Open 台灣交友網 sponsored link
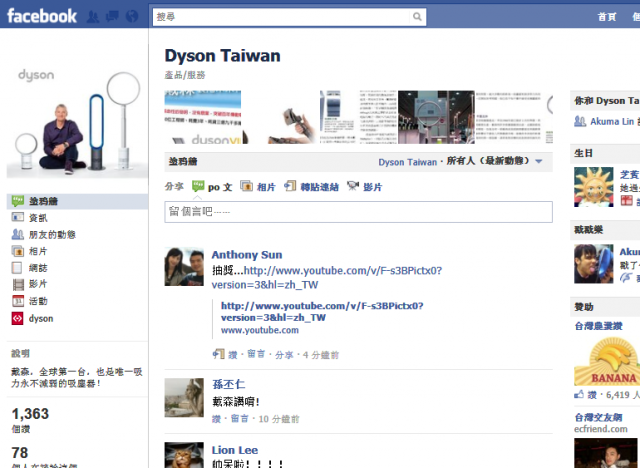 pos(598,417)
